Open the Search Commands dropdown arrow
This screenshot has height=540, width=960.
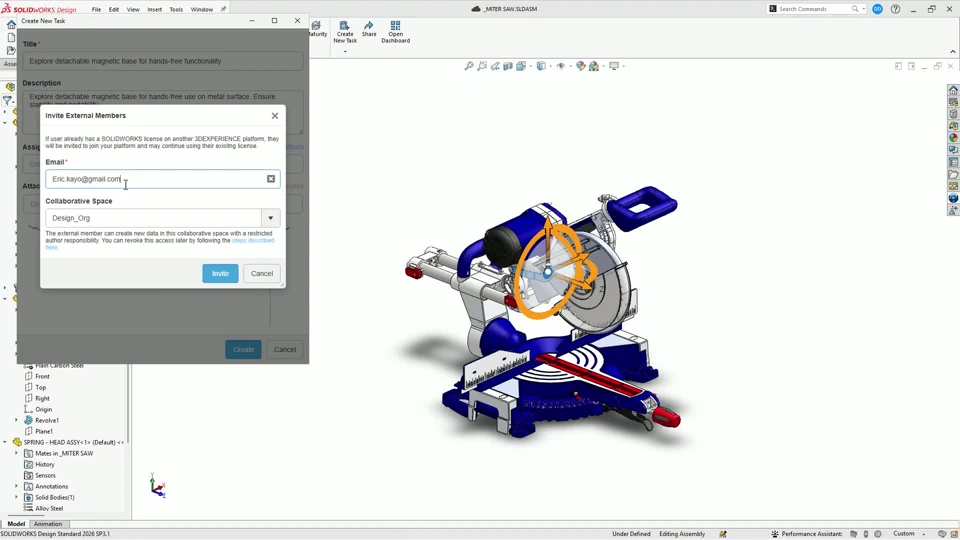pos(863,9)
